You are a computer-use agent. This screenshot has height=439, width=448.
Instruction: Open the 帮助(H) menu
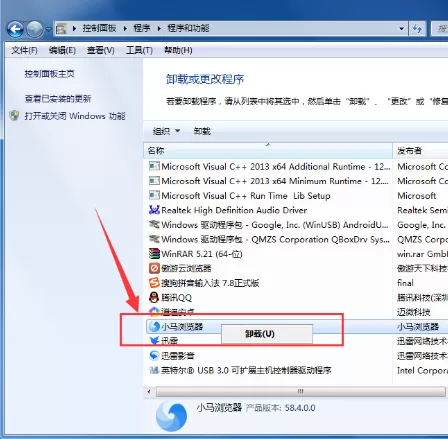pyautogui.click(x=178, y=50)
